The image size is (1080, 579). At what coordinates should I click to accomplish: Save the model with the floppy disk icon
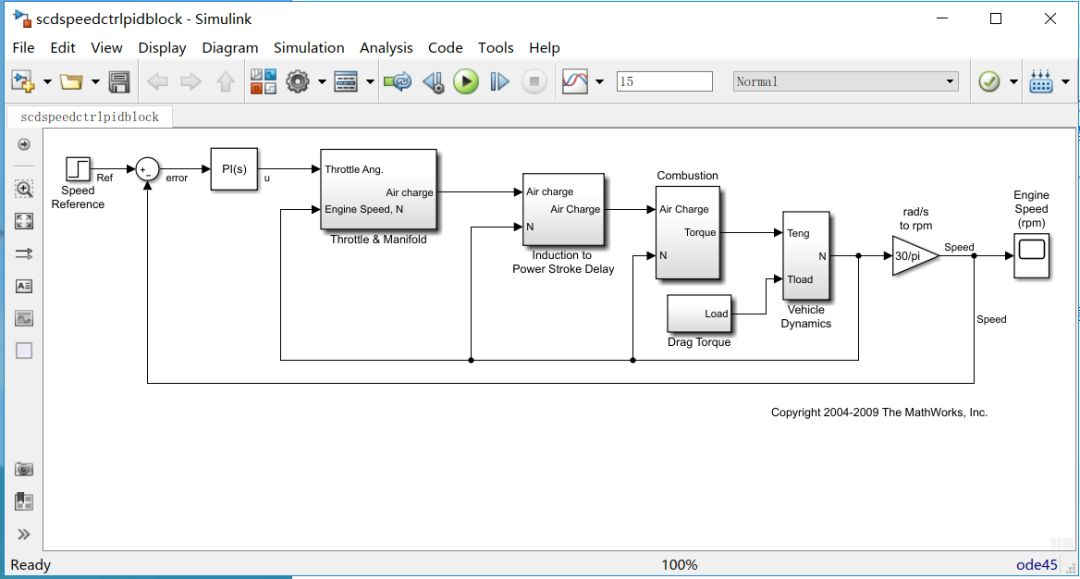pyautogui.click(x=119, y=82)
